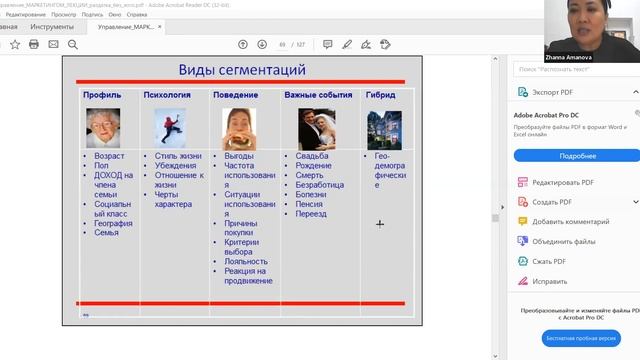Select the highlighter pen tool
Image resolution: width=640 pixels, height=360 pixels.
(347, 44)
